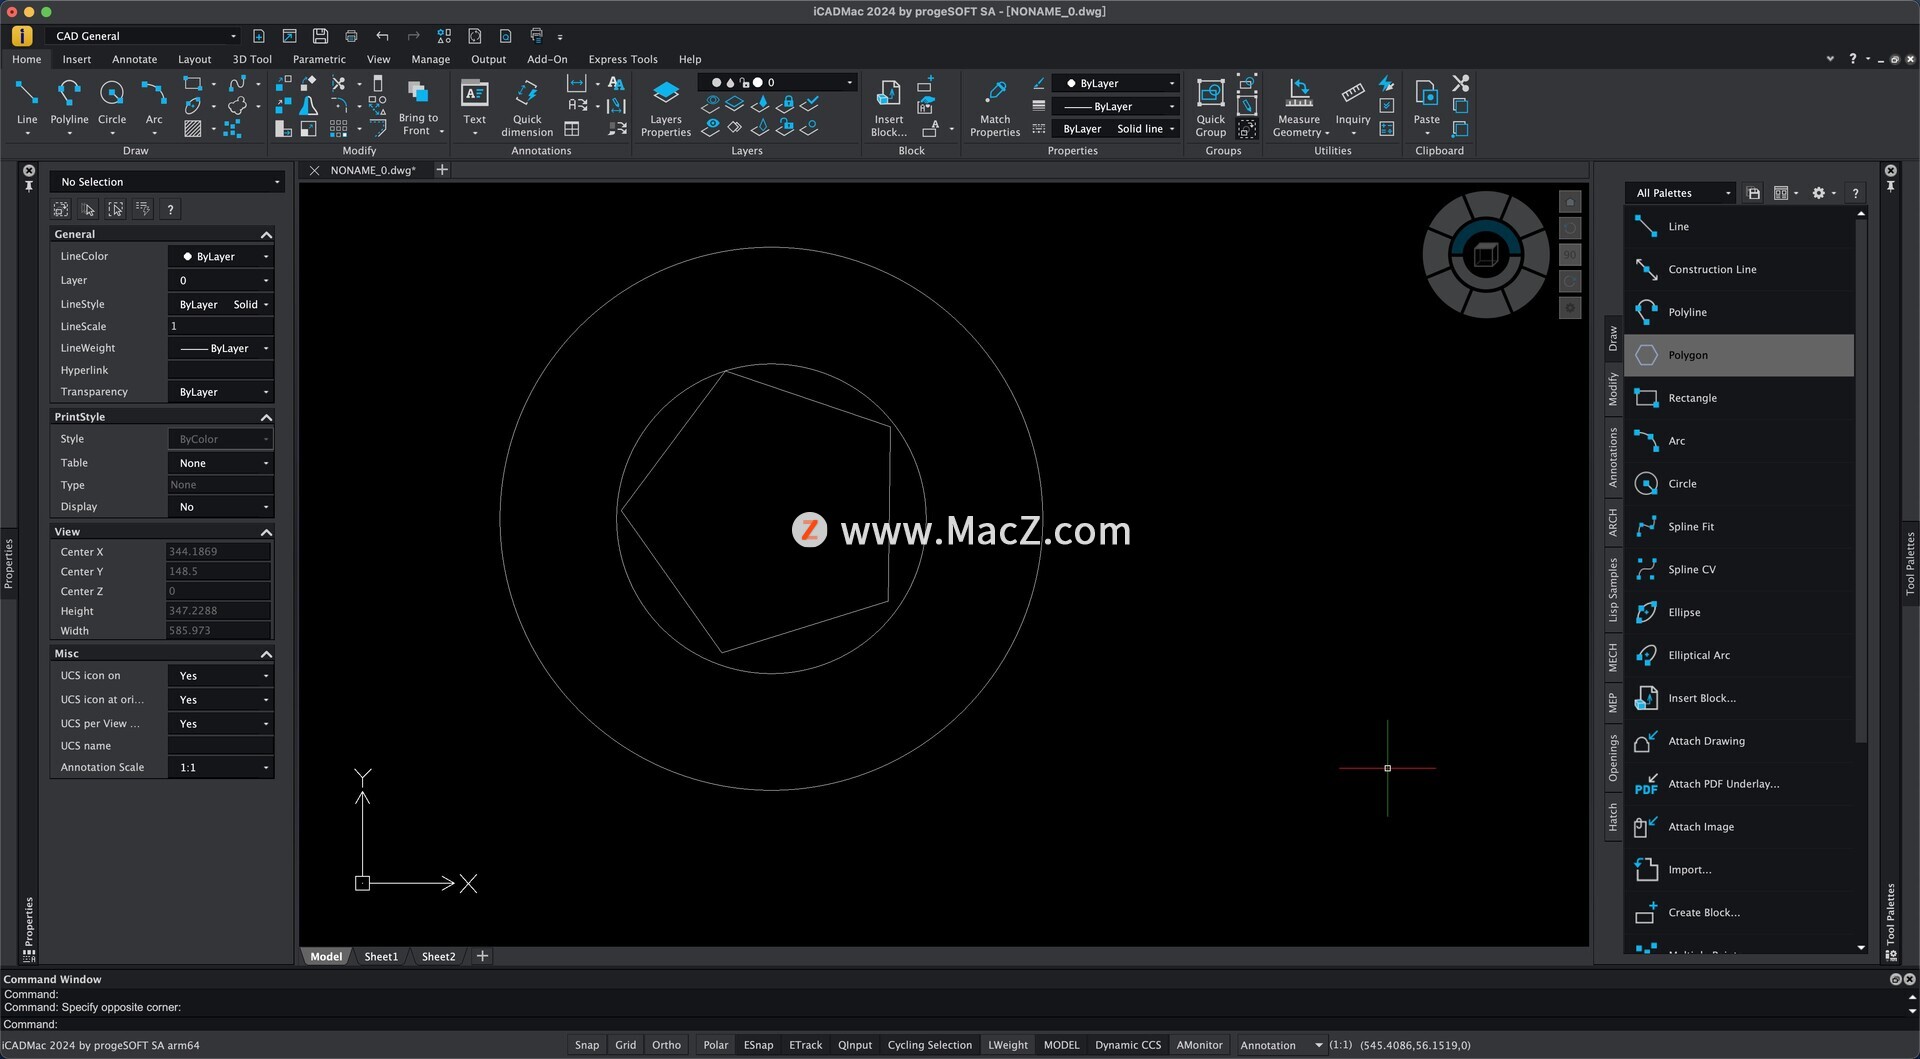Select Rectangle in the tool palette
This screenshot has width=1920, height=1059.
[1739, 398]
